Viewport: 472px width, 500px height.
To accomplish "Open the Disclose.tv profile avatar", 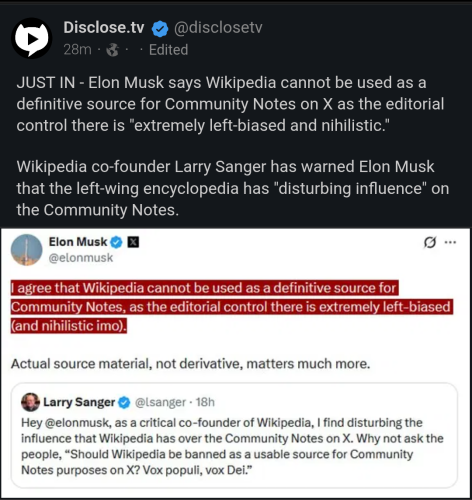I will pyautogui.click(x=32, y=38).
